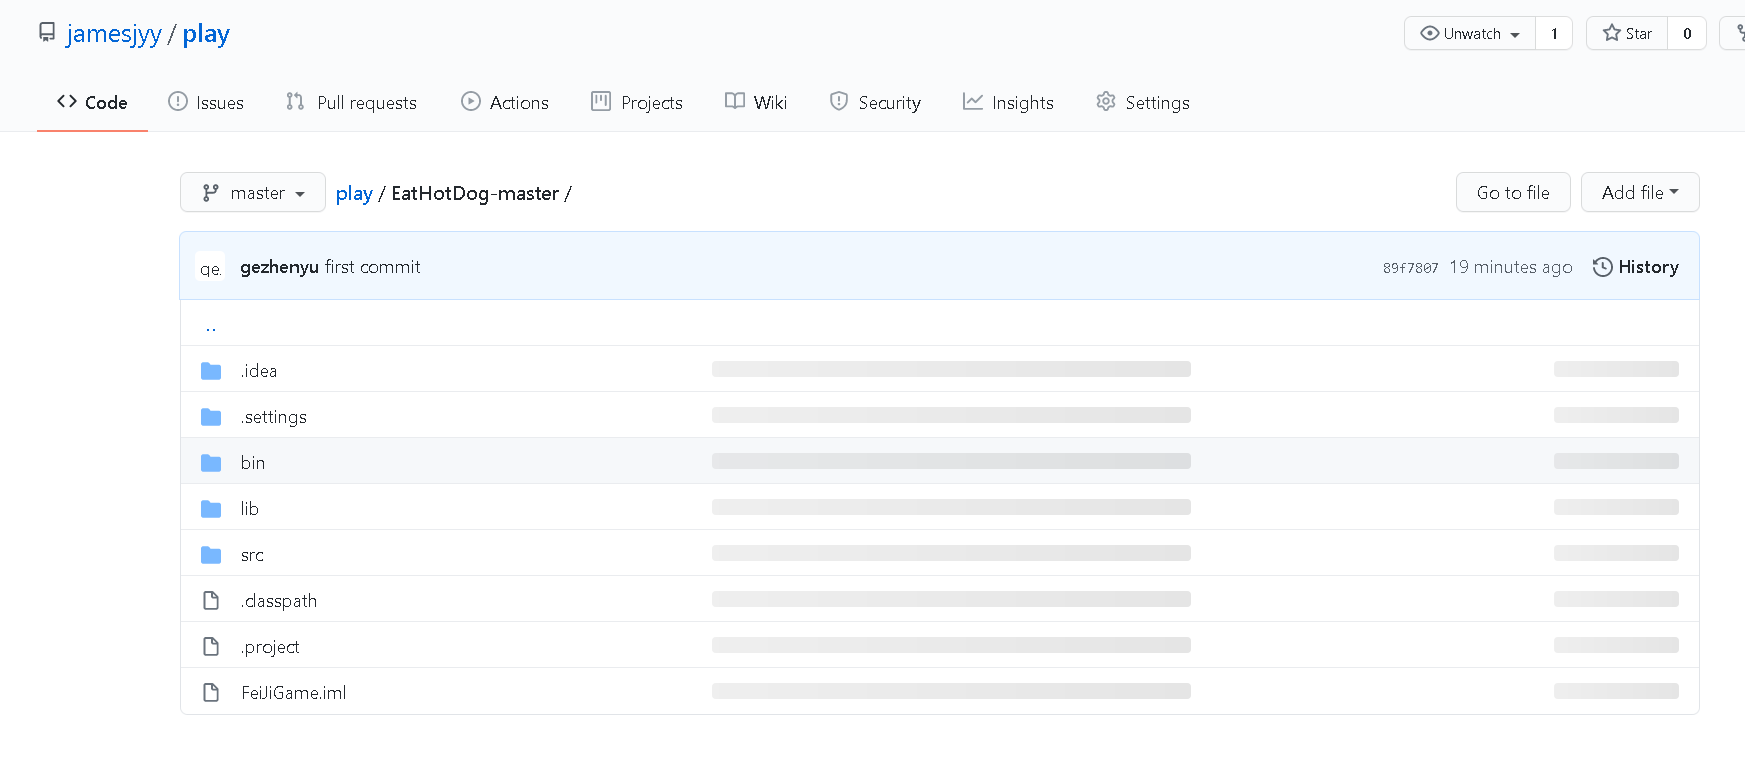Click the gezhenyu avatar in commit bar
1745x775 pixels.
click(210, 267)
